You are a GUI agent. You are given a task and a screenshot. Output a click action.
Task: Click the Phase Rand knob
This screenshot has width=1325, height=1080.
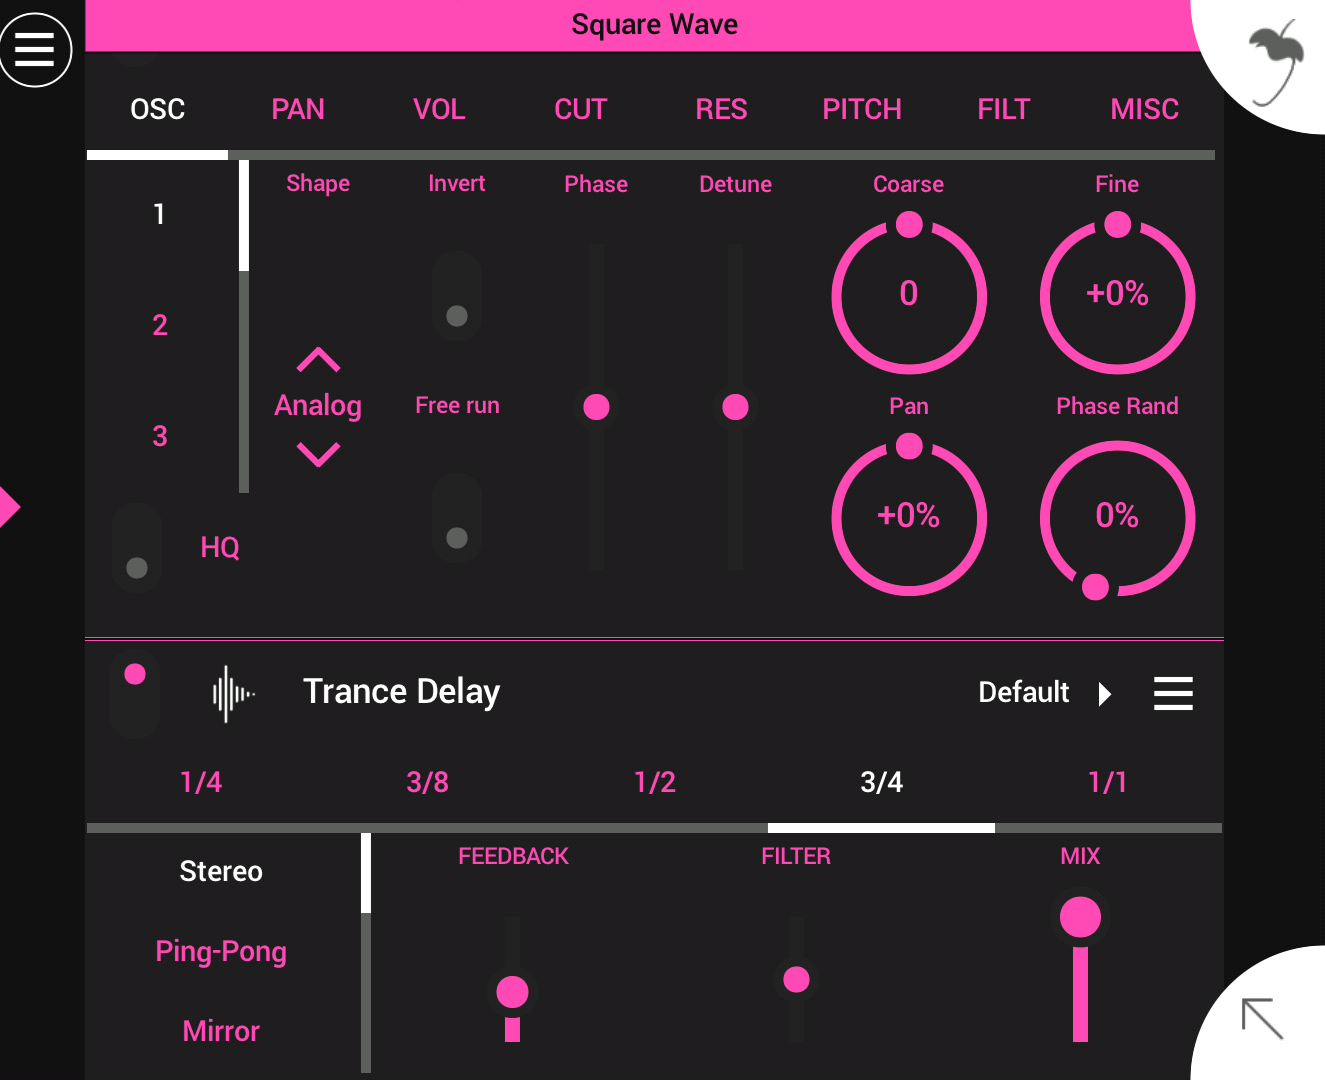tap(1117, 518)
